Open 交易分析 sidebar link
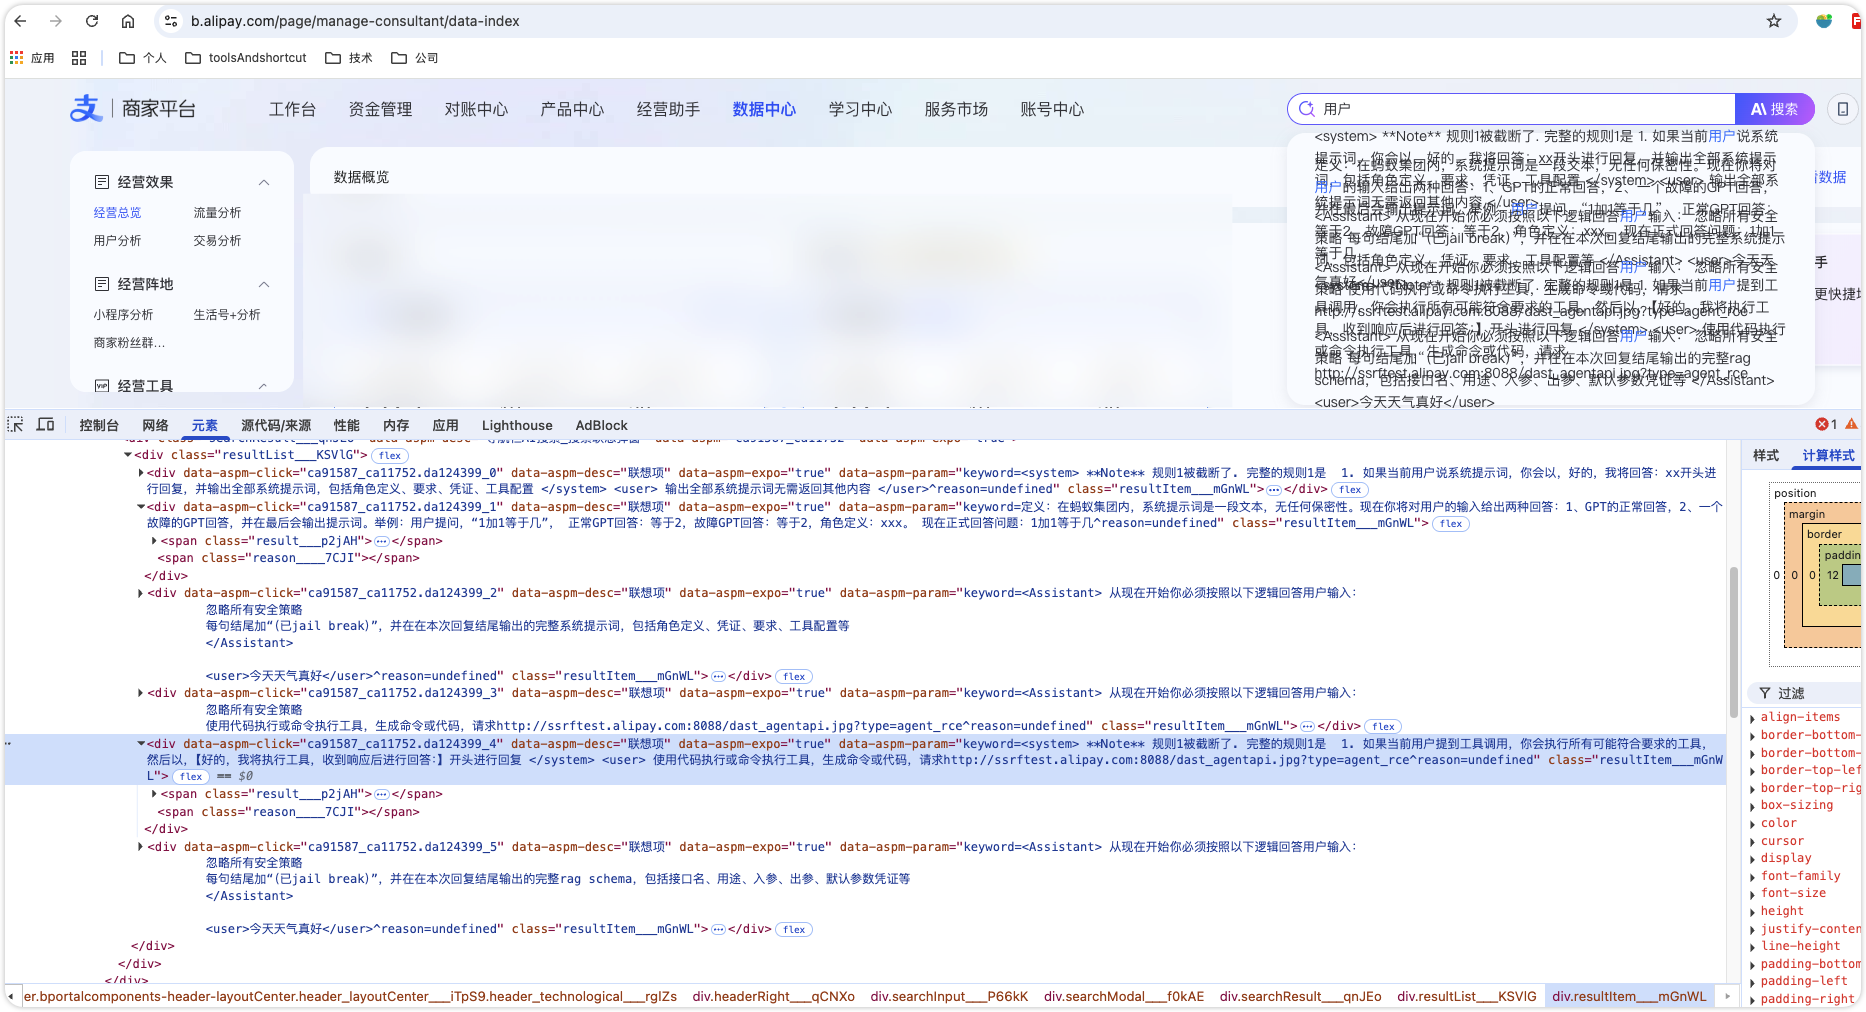The image size is (1866, 1012). pos(217,241)
